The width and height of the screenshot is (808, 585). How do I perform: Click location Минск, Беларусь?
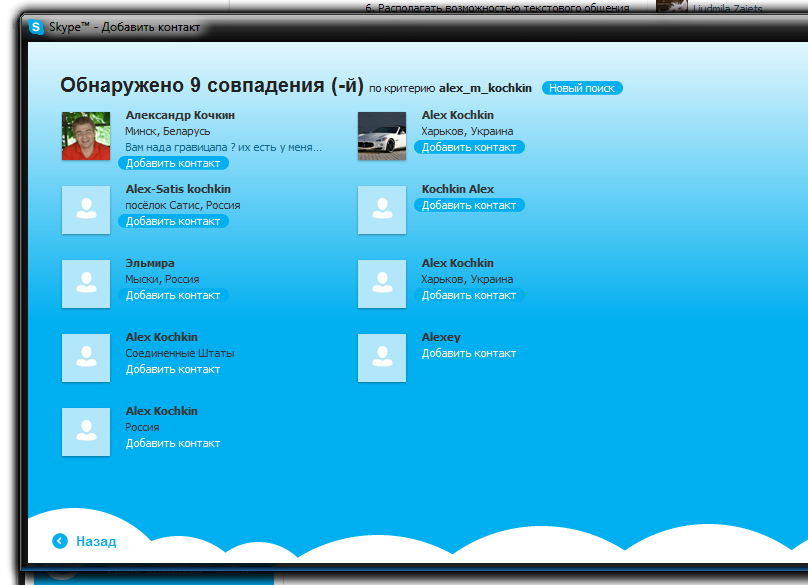tap(168, 131)
